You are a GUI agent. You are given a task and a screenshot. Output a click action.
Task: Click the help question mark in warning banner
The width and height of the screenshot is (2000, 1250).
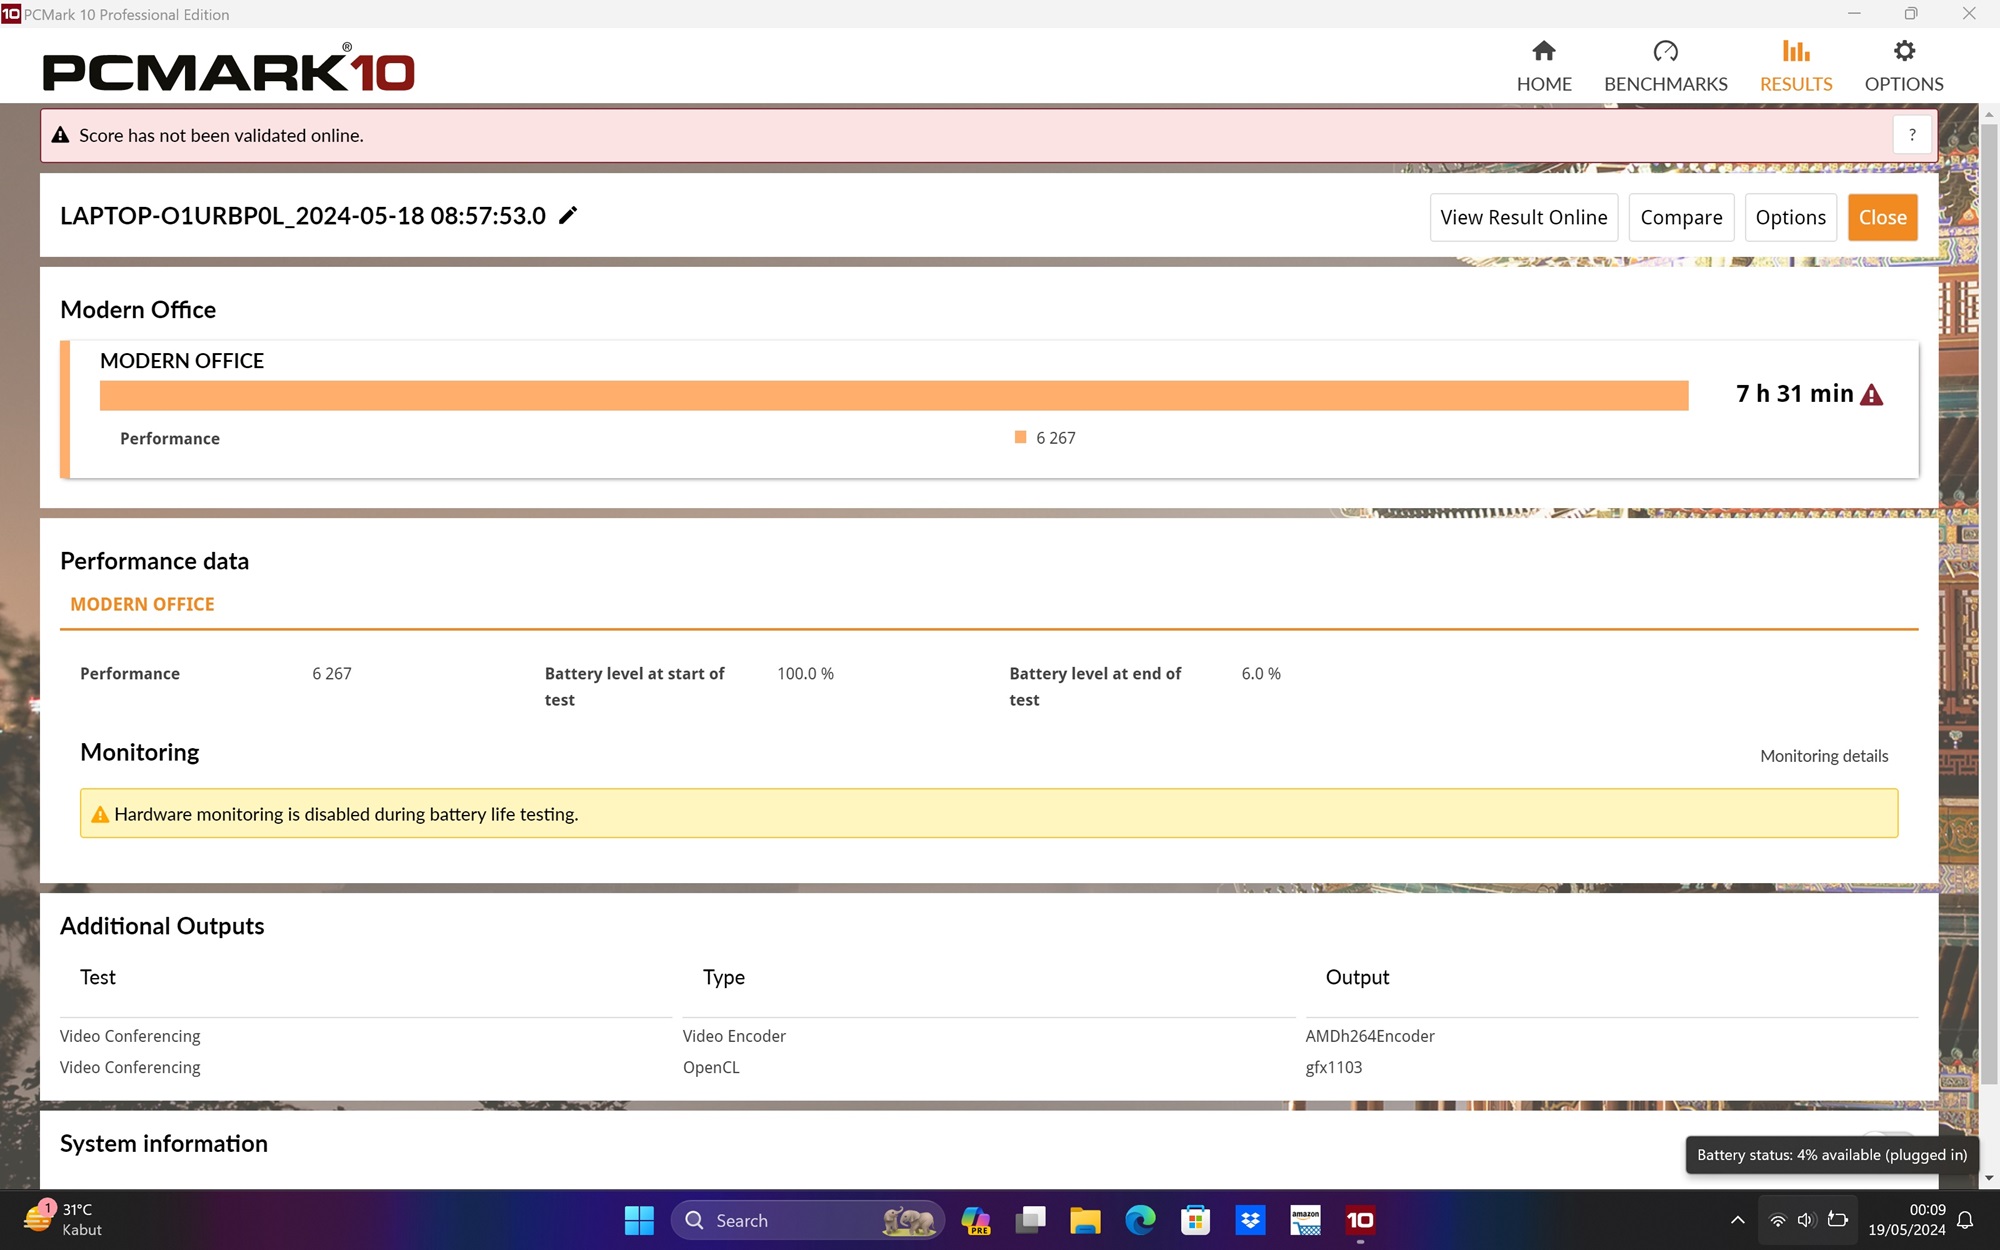pos(1912,135)
